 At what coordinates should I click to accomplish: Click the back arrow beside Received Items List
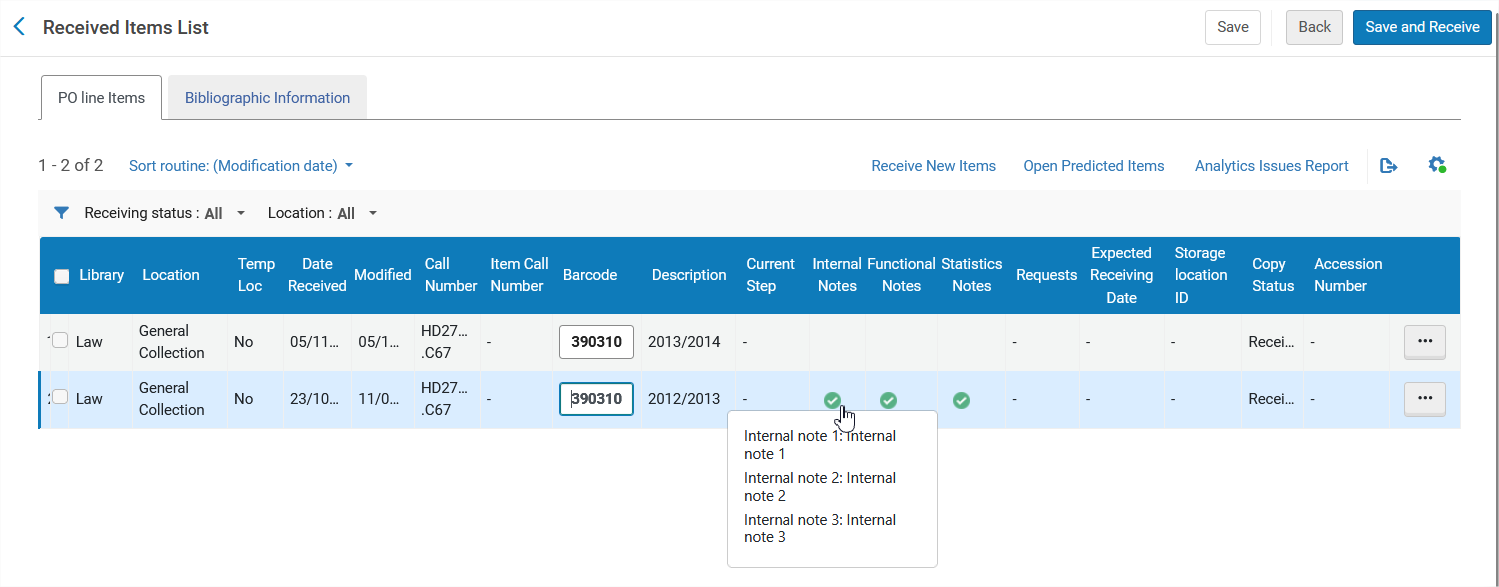click(x=18, y=27)
